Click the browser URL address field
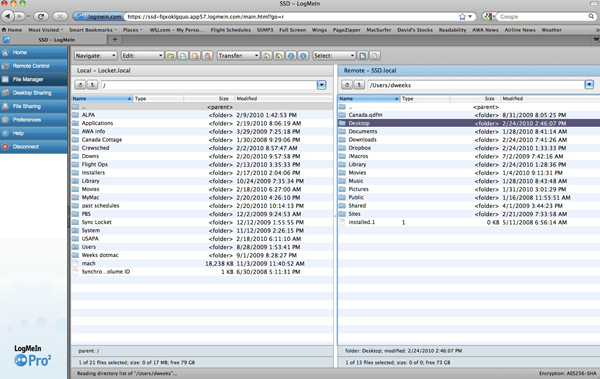The width and height of the screenshot is (600, 379). 291,16
